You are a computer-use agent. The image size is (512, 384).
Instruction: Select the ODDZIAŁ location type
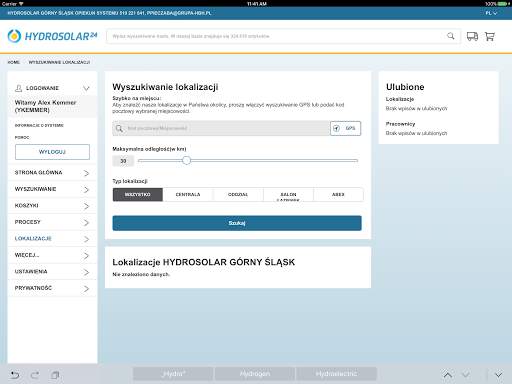(x=238, y=195)
